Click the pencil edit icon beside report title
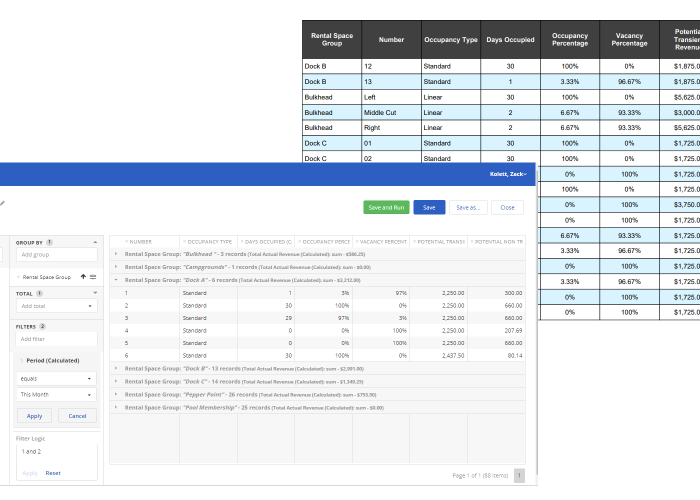Image resolution: width=700 pixels, height=500 pixels. click(x=2, y=204)
